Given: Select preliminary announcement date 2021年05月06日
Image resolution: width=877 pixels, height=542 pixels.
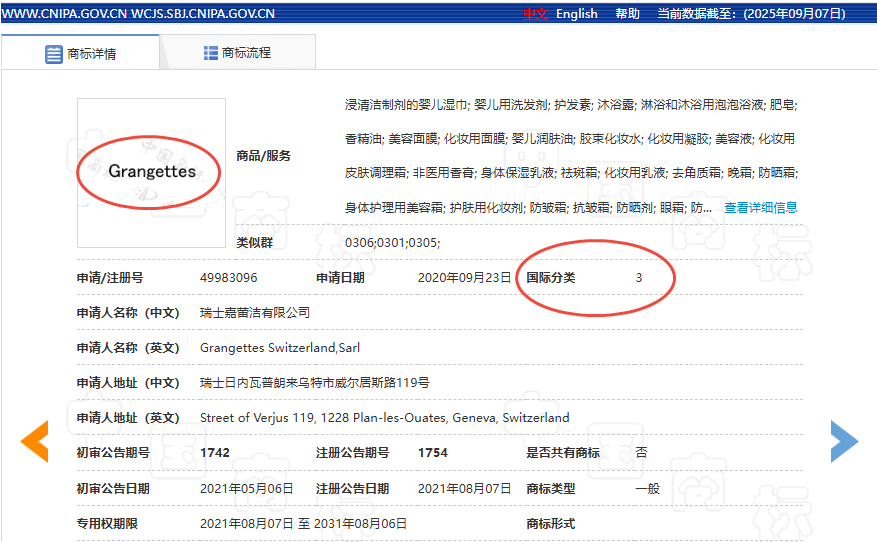Looking at the screenshot, I should tap(247, 488).
